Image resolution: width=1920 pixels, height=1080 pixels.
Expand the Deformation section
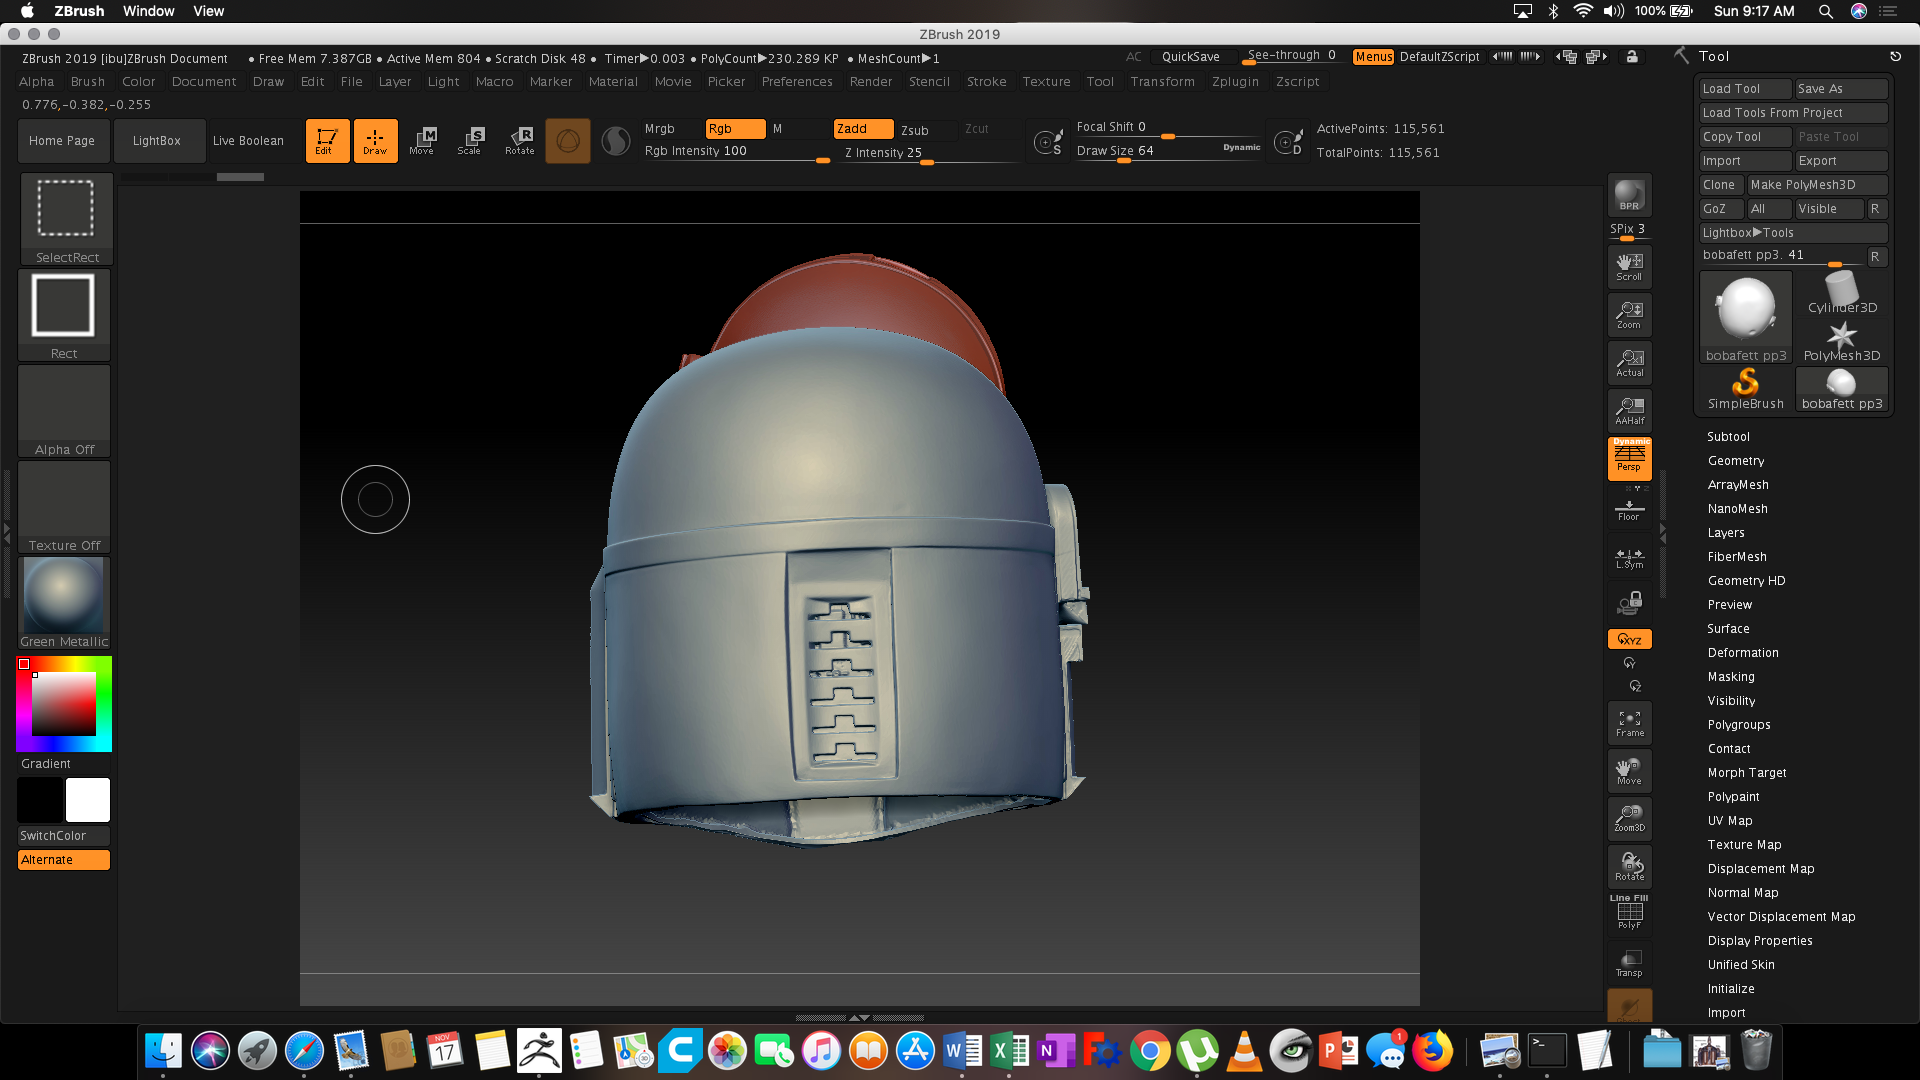tap(1743, 653)
